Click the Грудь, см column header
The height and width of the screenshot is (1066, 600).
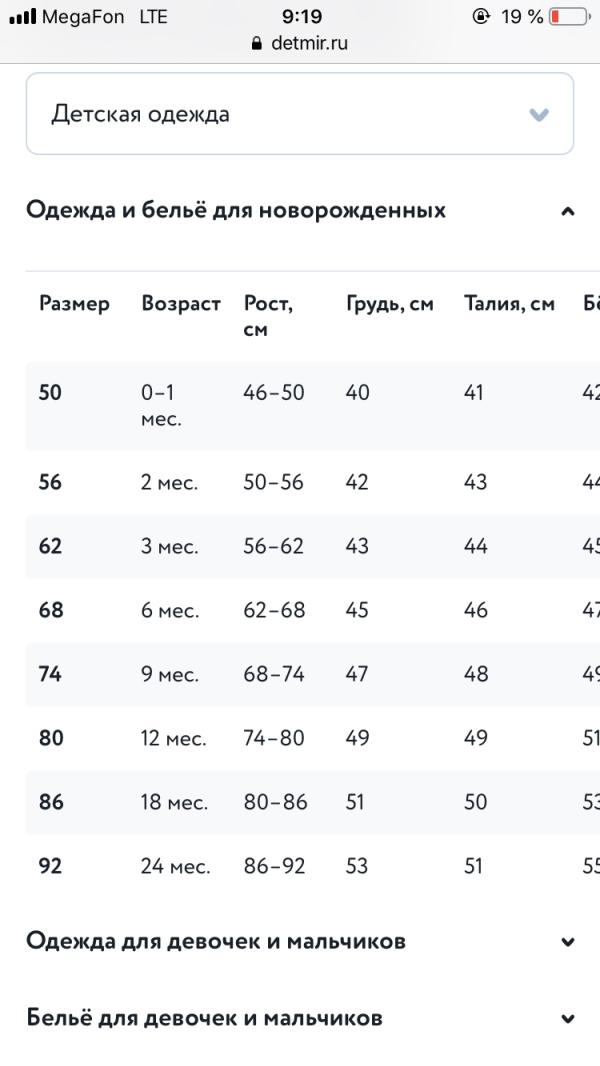pyautogui.click(x=389, y=303)
